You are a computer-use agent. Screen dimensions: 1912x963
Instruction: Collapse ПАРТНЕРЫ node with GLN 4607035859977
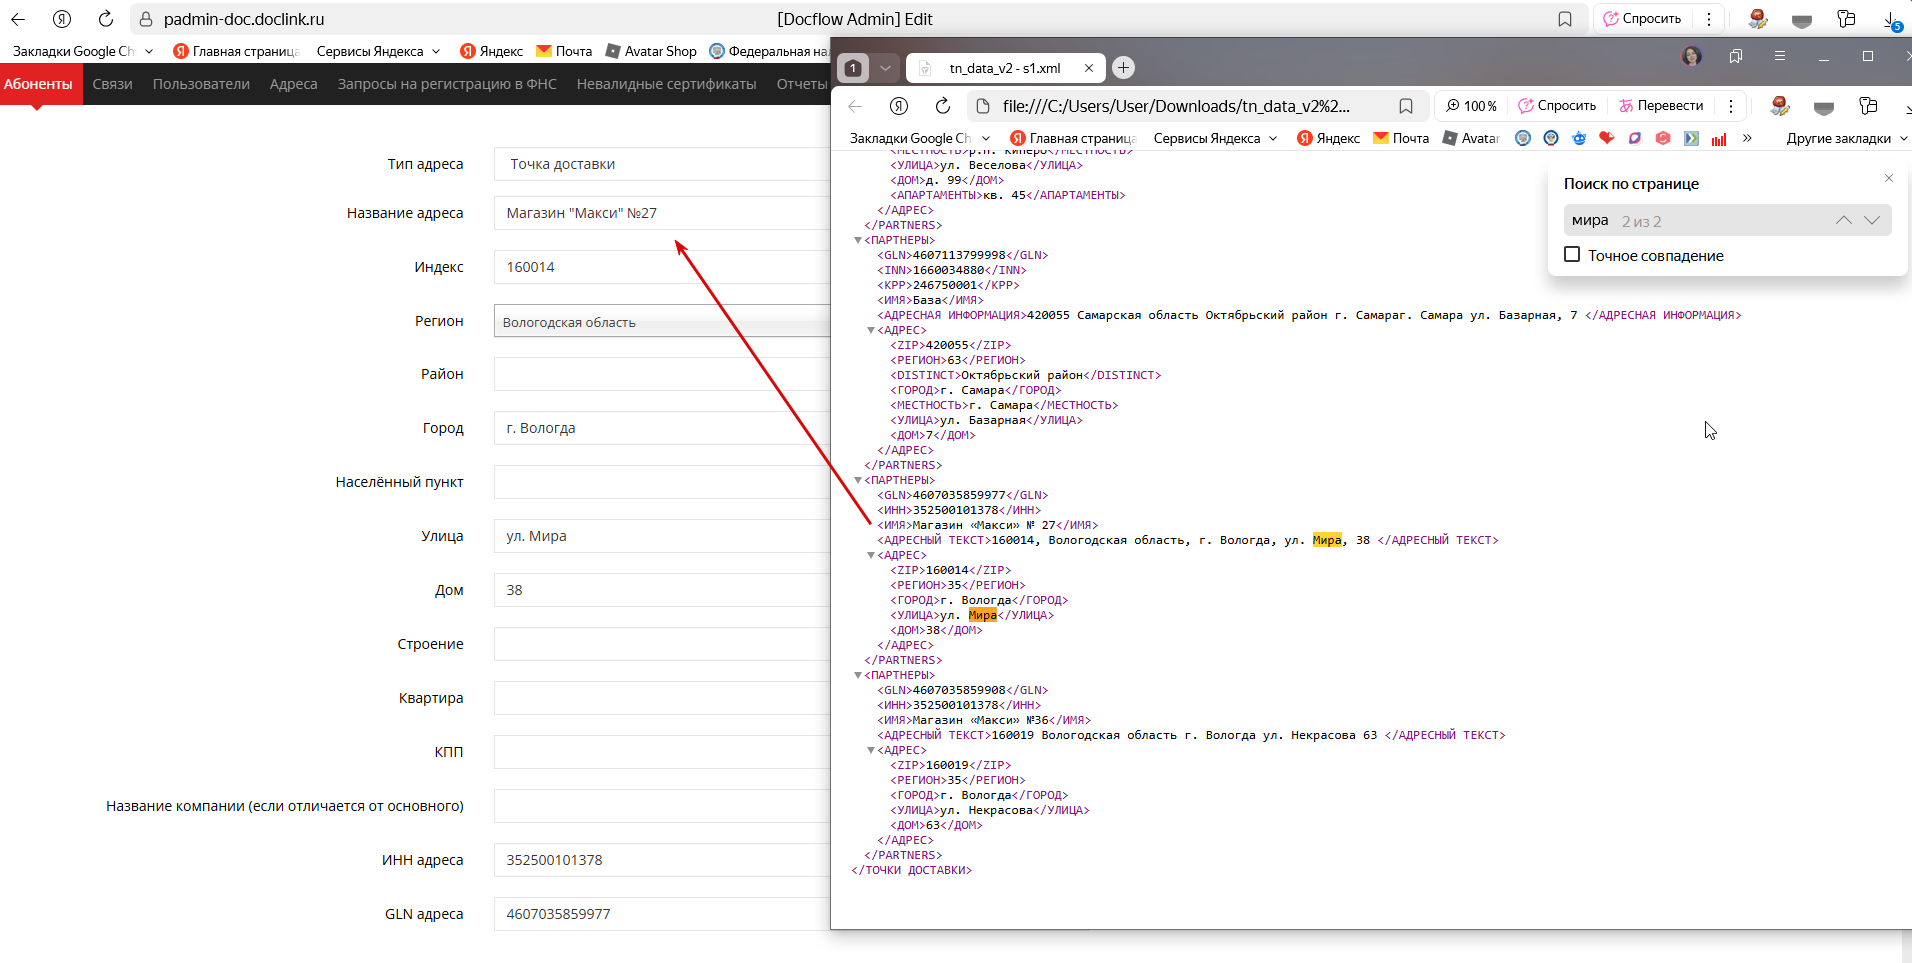(858, 481)
